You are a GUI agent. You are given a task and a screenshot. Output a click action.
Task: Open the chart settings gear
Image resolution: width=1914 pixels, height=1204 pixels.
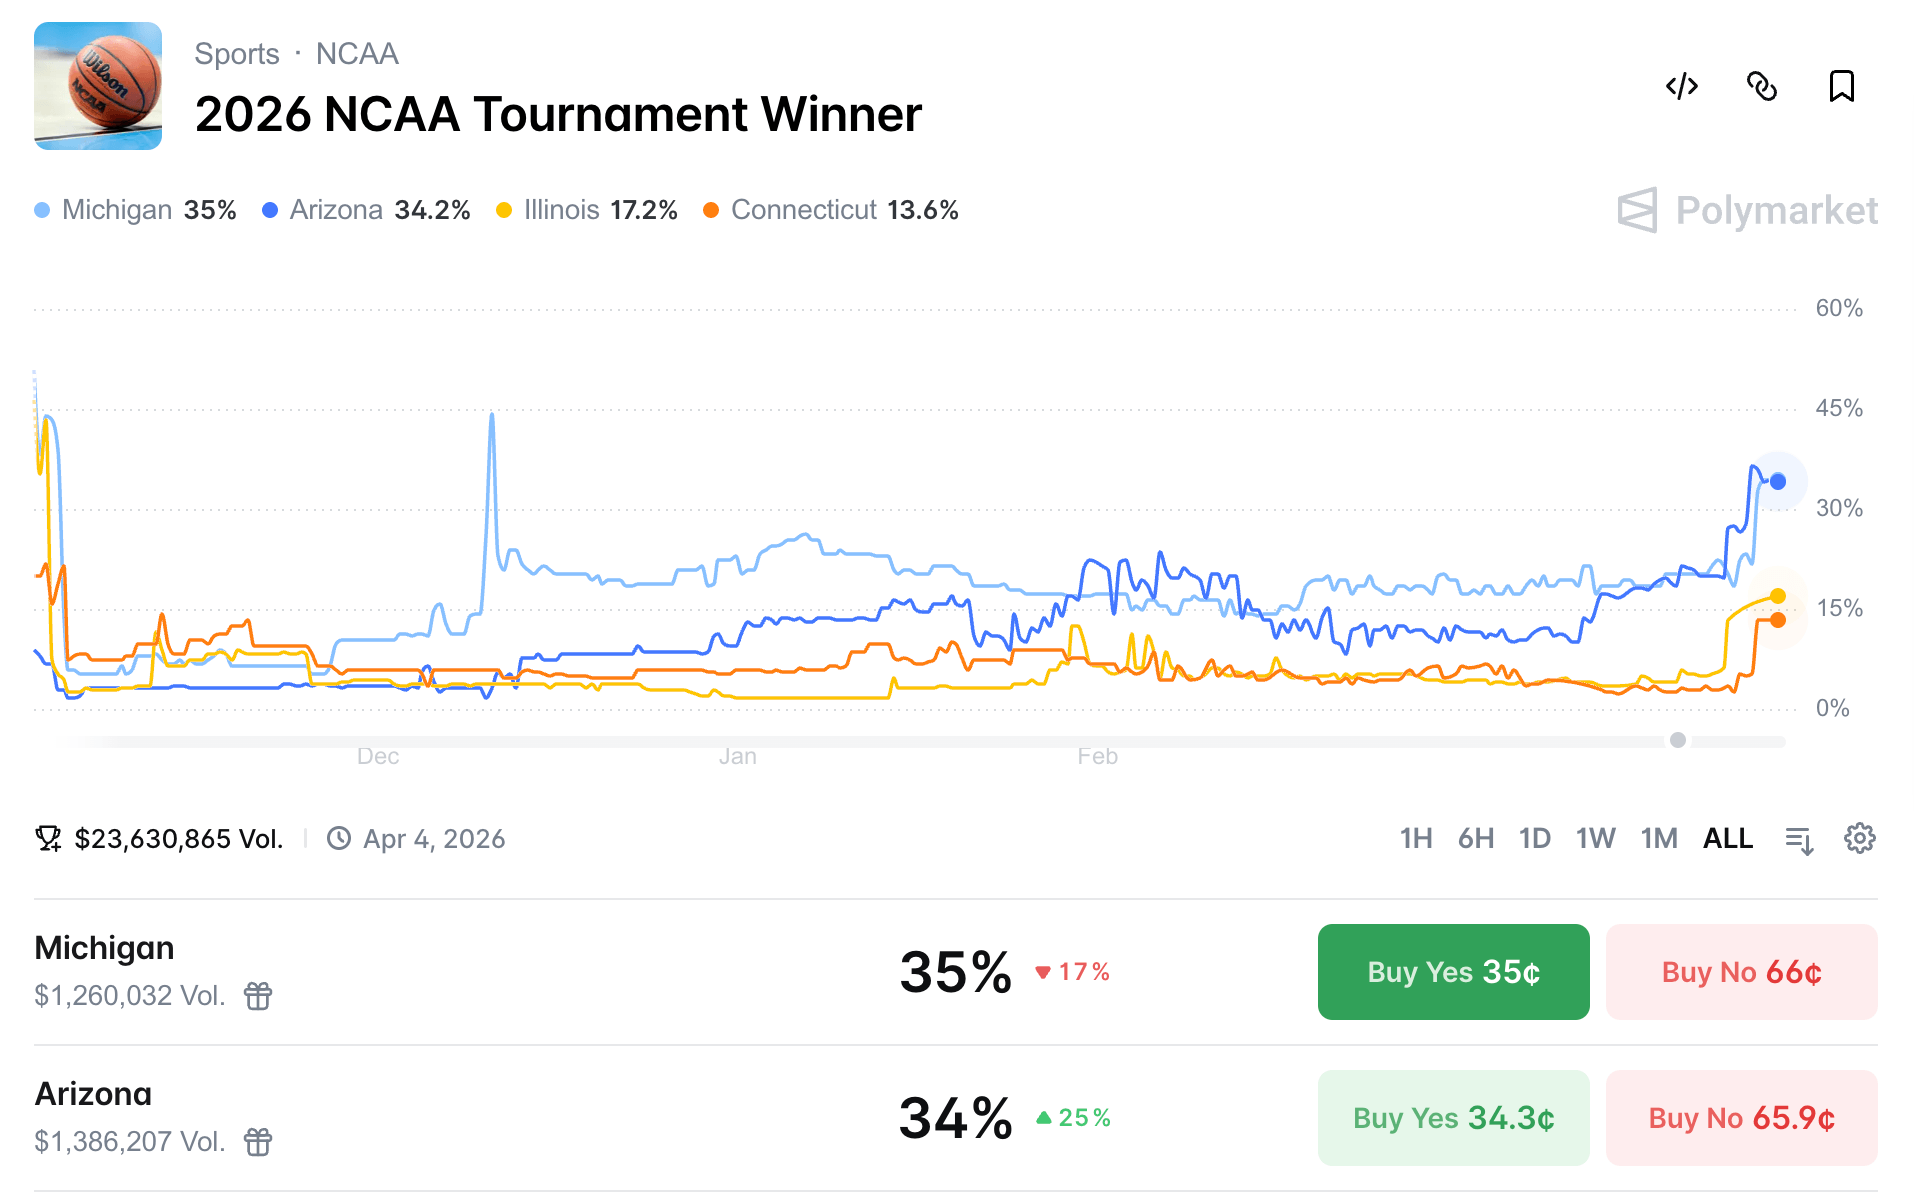point(1860,840)
